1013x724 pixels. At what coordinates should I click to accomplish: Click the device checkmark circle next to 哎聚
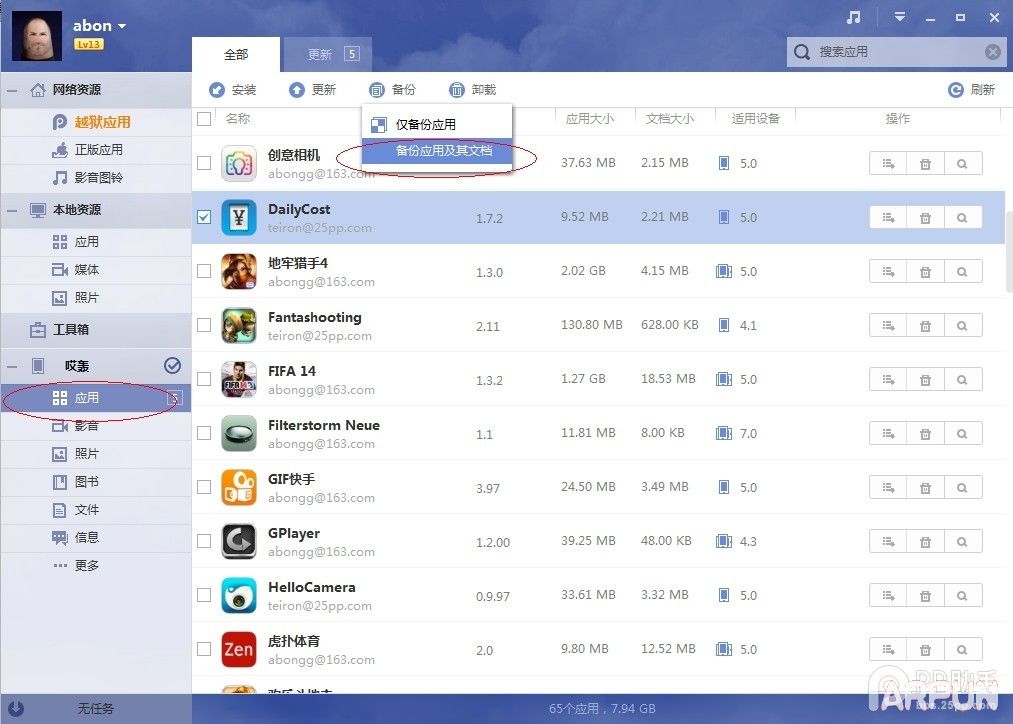coord(172,365)
